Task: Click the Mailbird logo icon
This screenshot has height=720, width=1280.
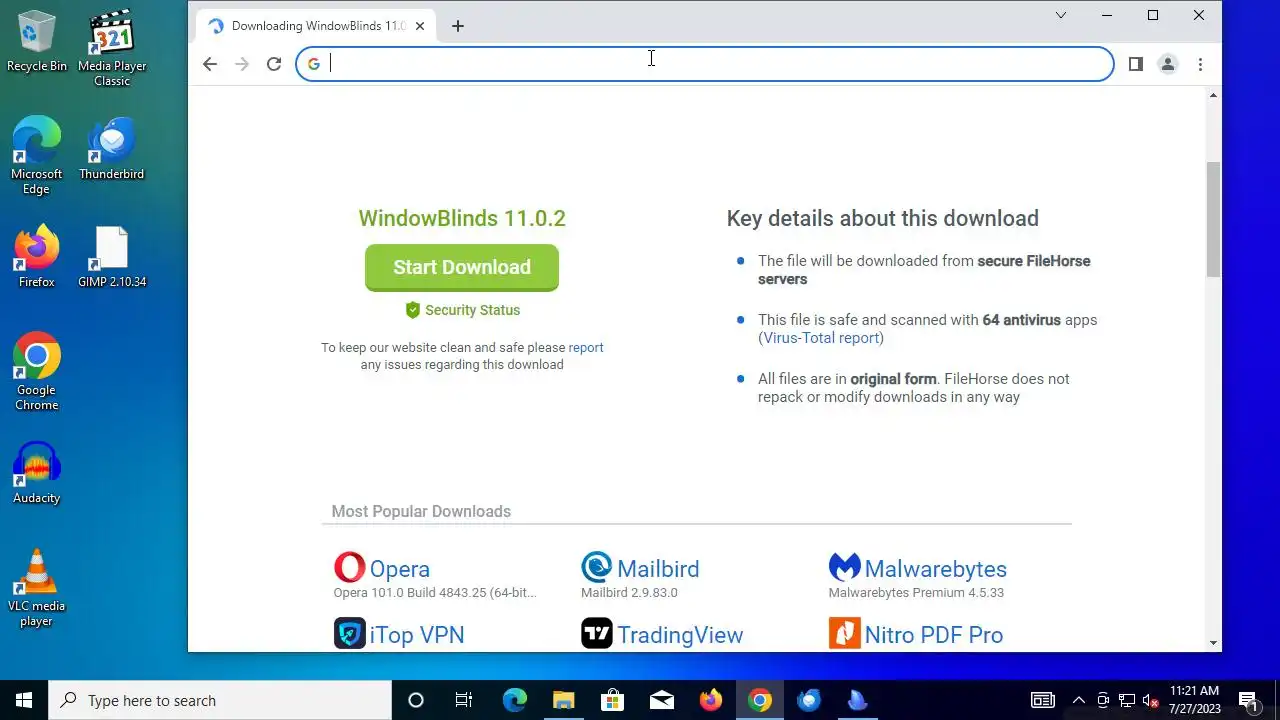Action: 597,568
